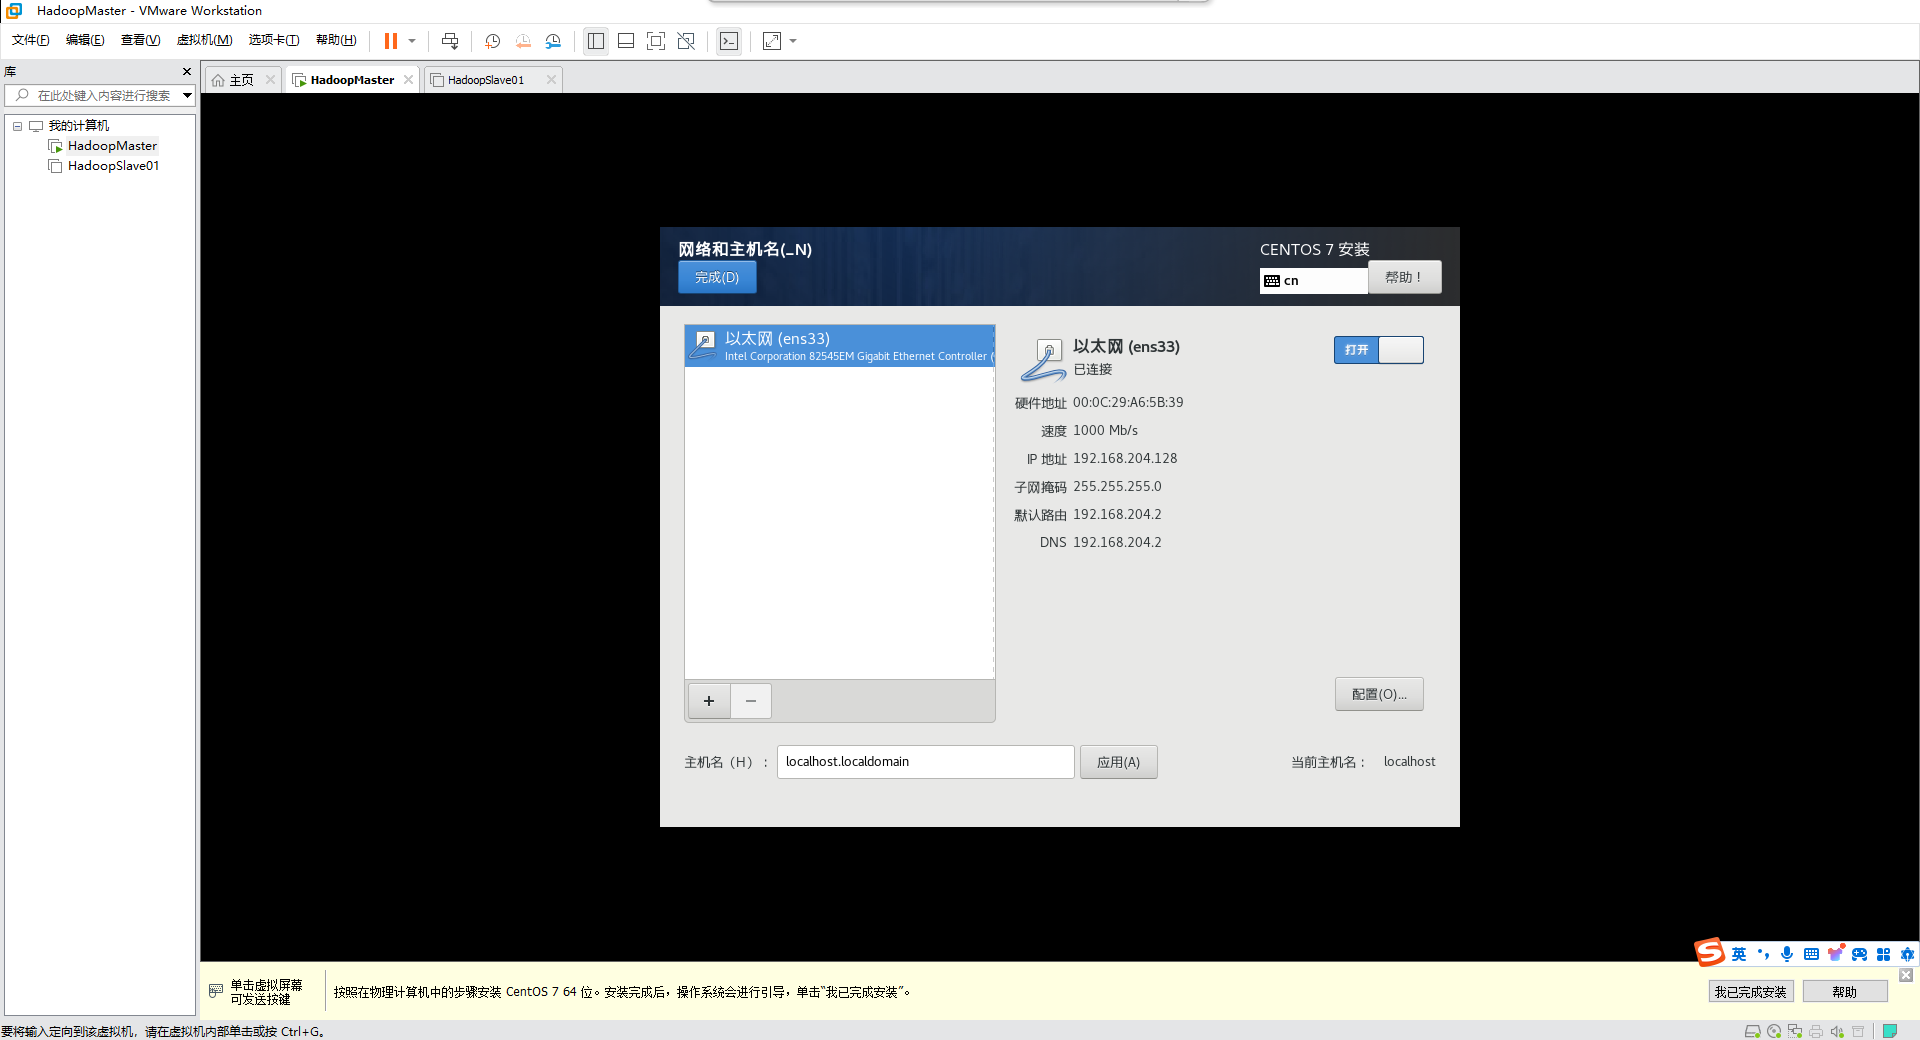
Task: Close the library panel
Action: (187, 71)
